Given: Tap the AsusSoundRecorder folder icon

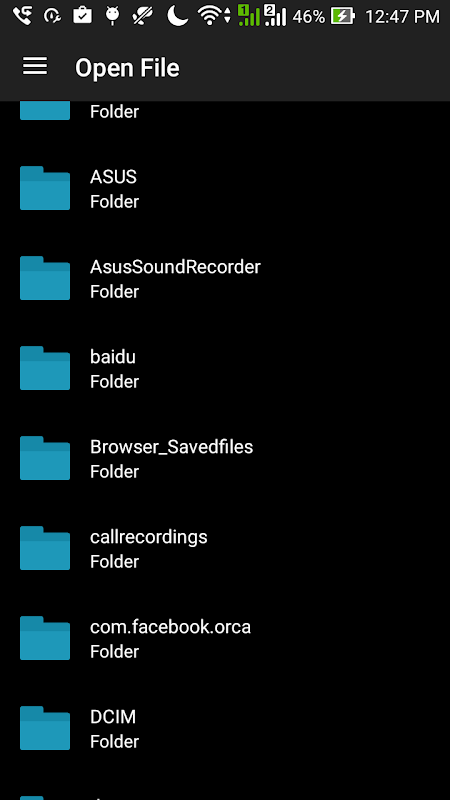Looking at the screenshot, I should [x=45, y=278].
